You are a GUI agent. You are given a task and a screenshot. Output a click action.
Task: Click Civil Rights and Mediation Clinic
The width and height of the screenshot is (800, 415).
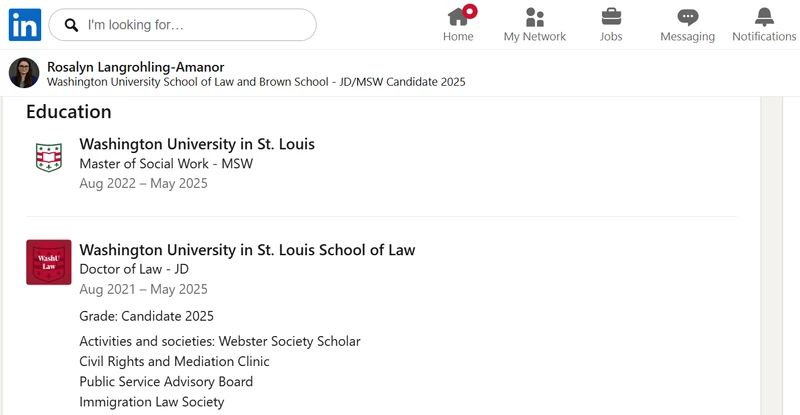coord(174,361)
